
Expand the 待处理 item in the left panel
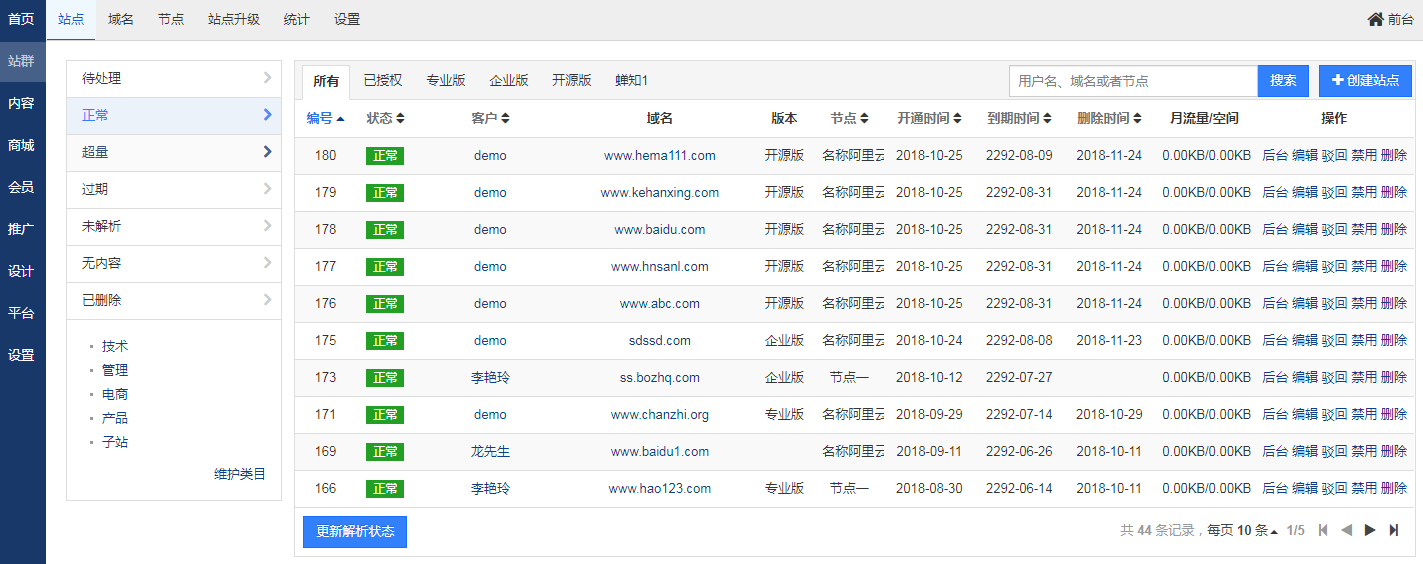coord(174,78)
